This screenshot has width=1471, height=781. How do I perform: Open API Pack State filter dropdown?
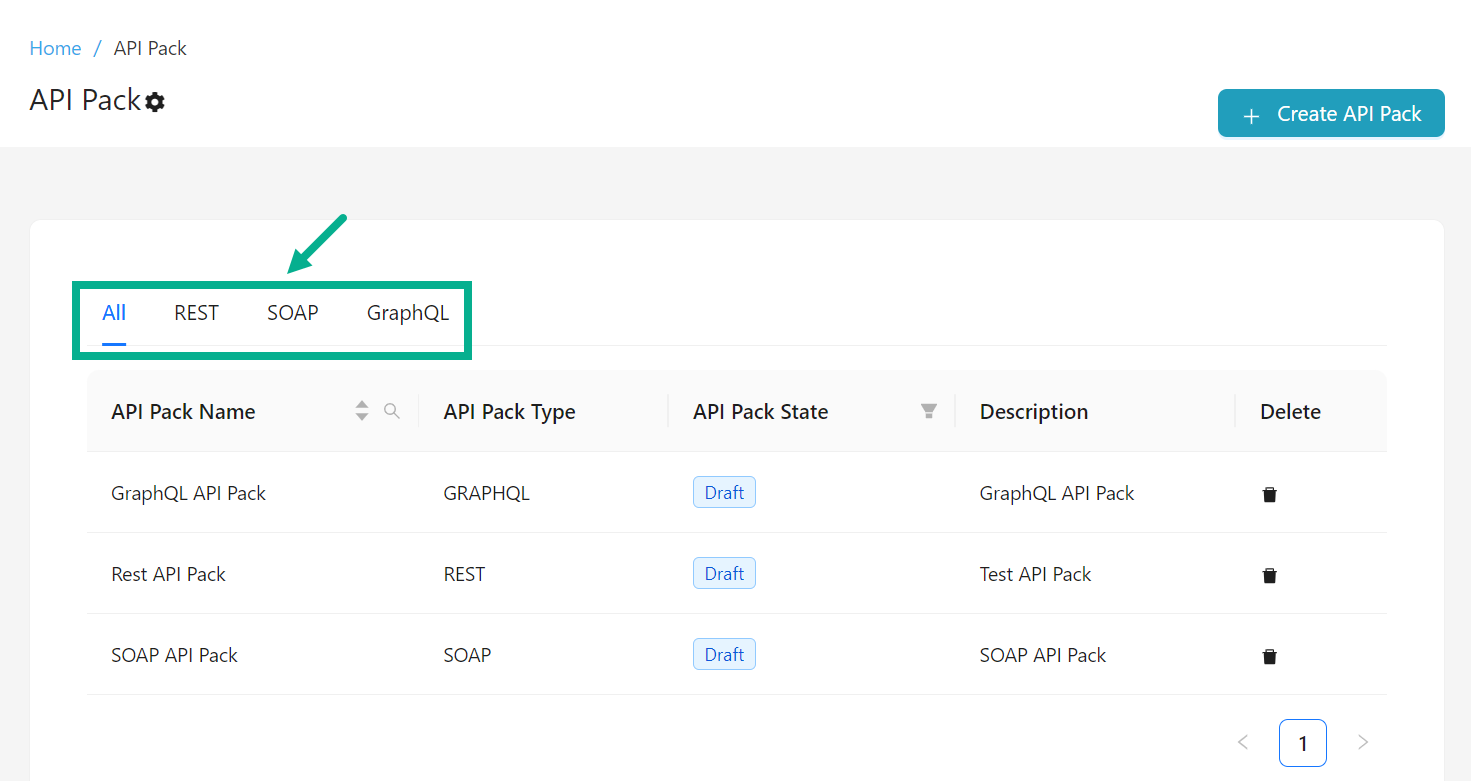[929, 411]
